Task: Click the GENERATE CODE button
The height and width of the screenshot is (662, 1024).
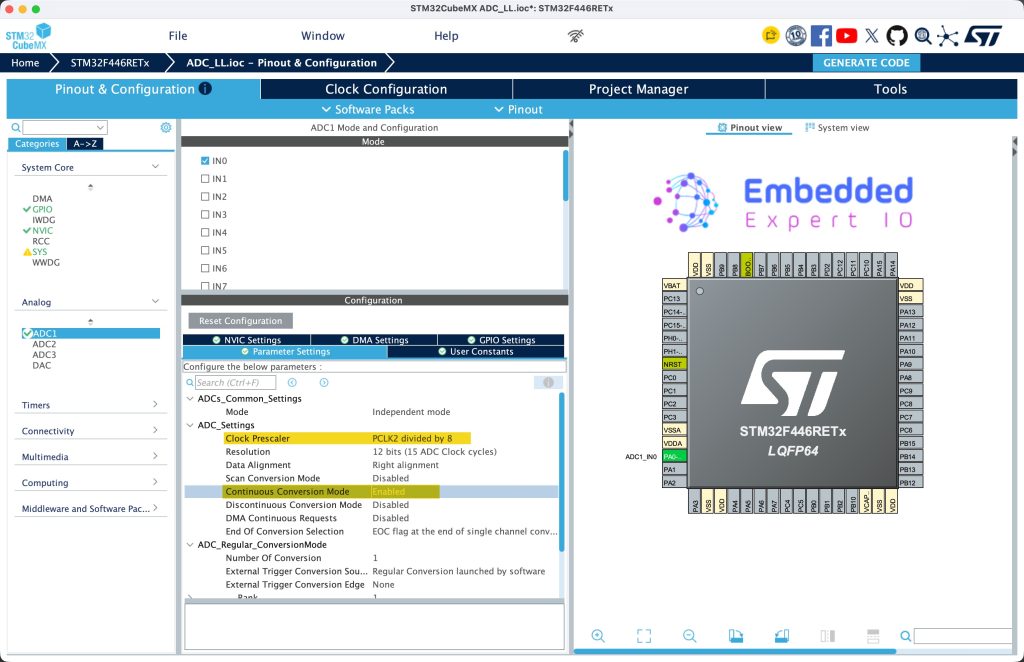Action: (866, 63)
